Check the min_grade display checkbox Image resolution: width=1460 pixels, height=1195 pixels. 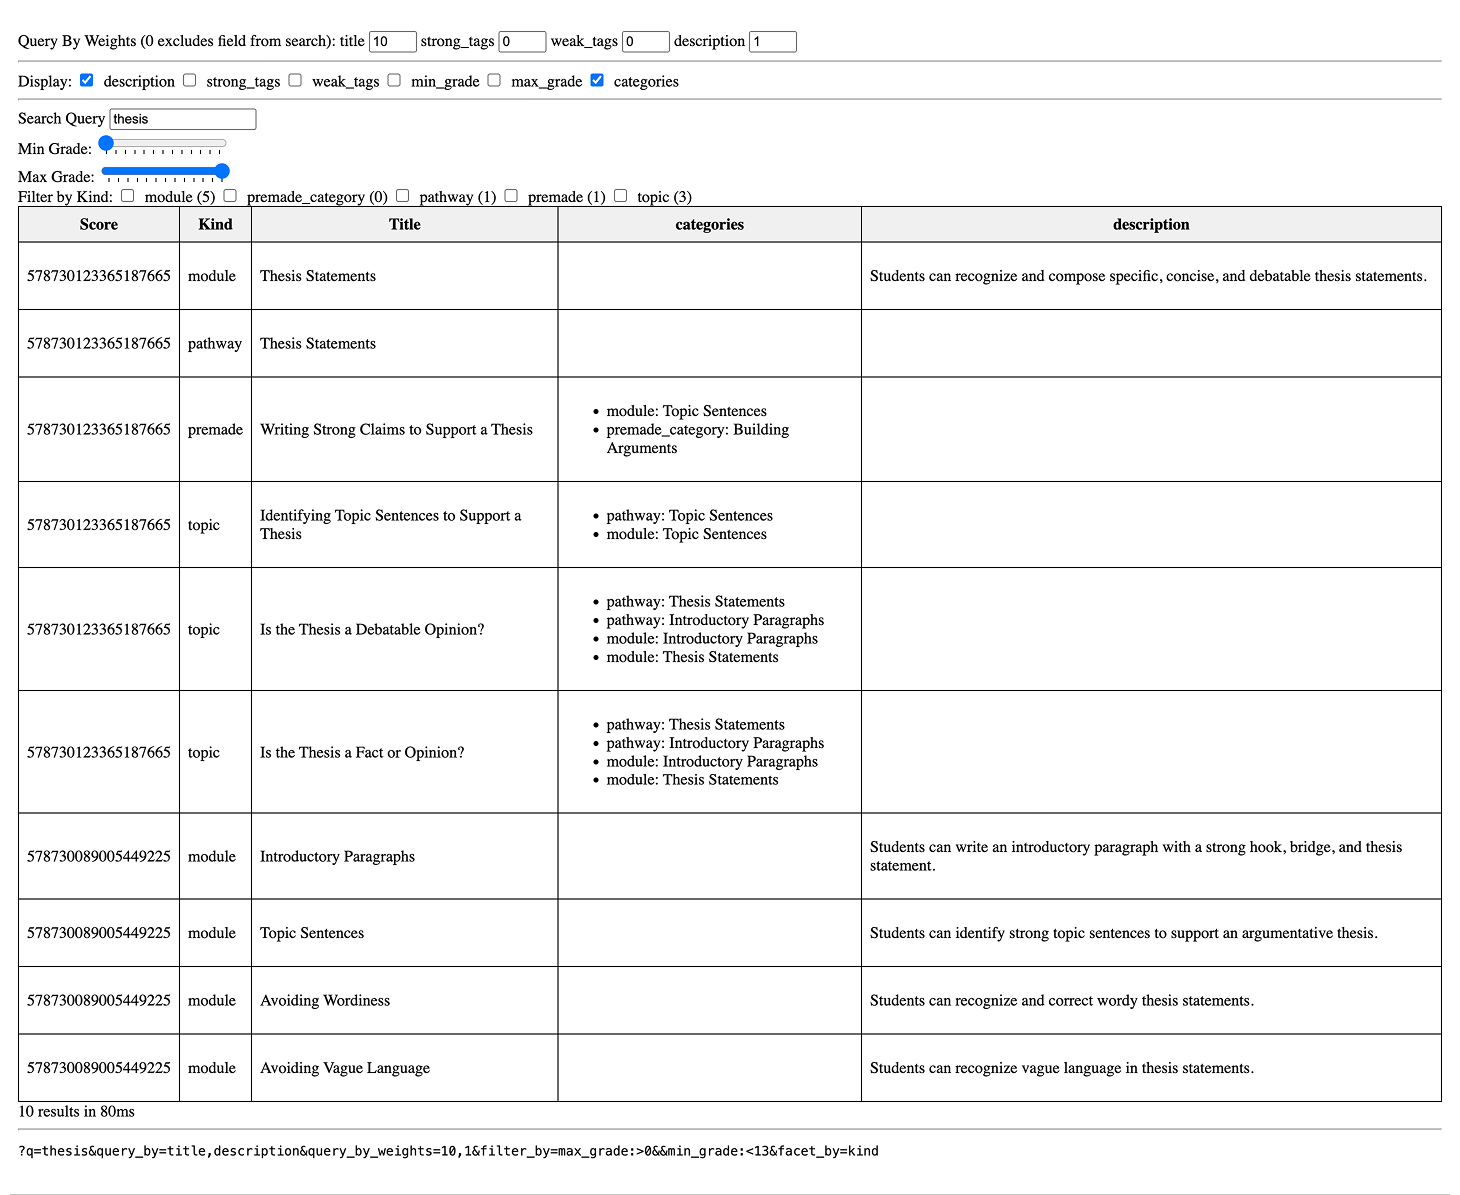pyautogui.click(x=394, y=80)
